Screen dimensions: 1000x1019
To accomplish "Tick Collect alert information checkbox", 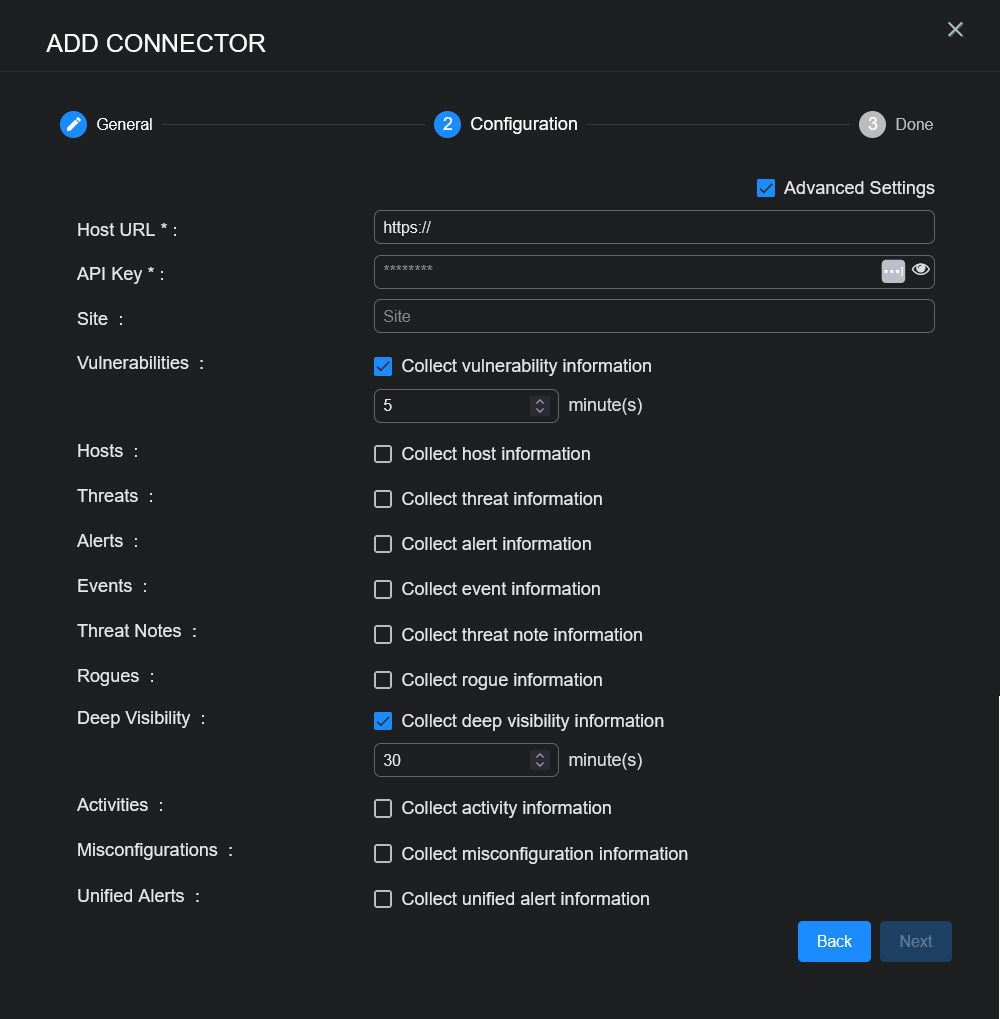I will 383,544.
